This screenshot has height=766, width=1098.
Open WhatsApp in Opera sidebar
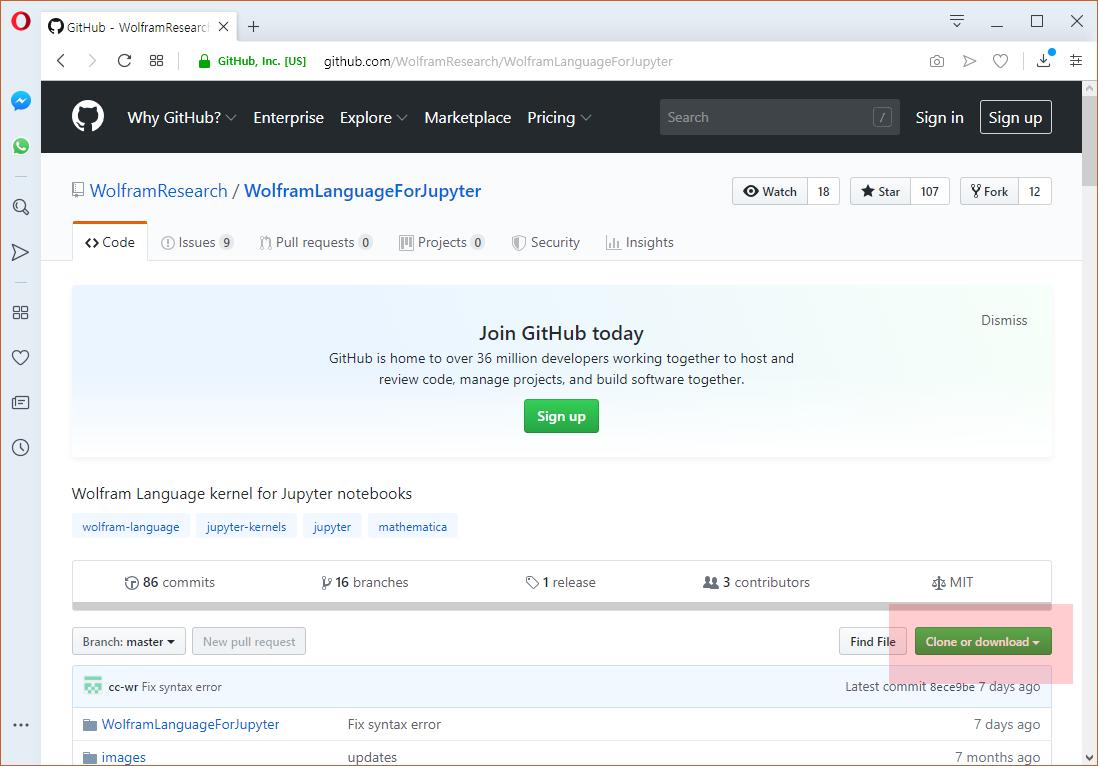click(x=21, y=146)
